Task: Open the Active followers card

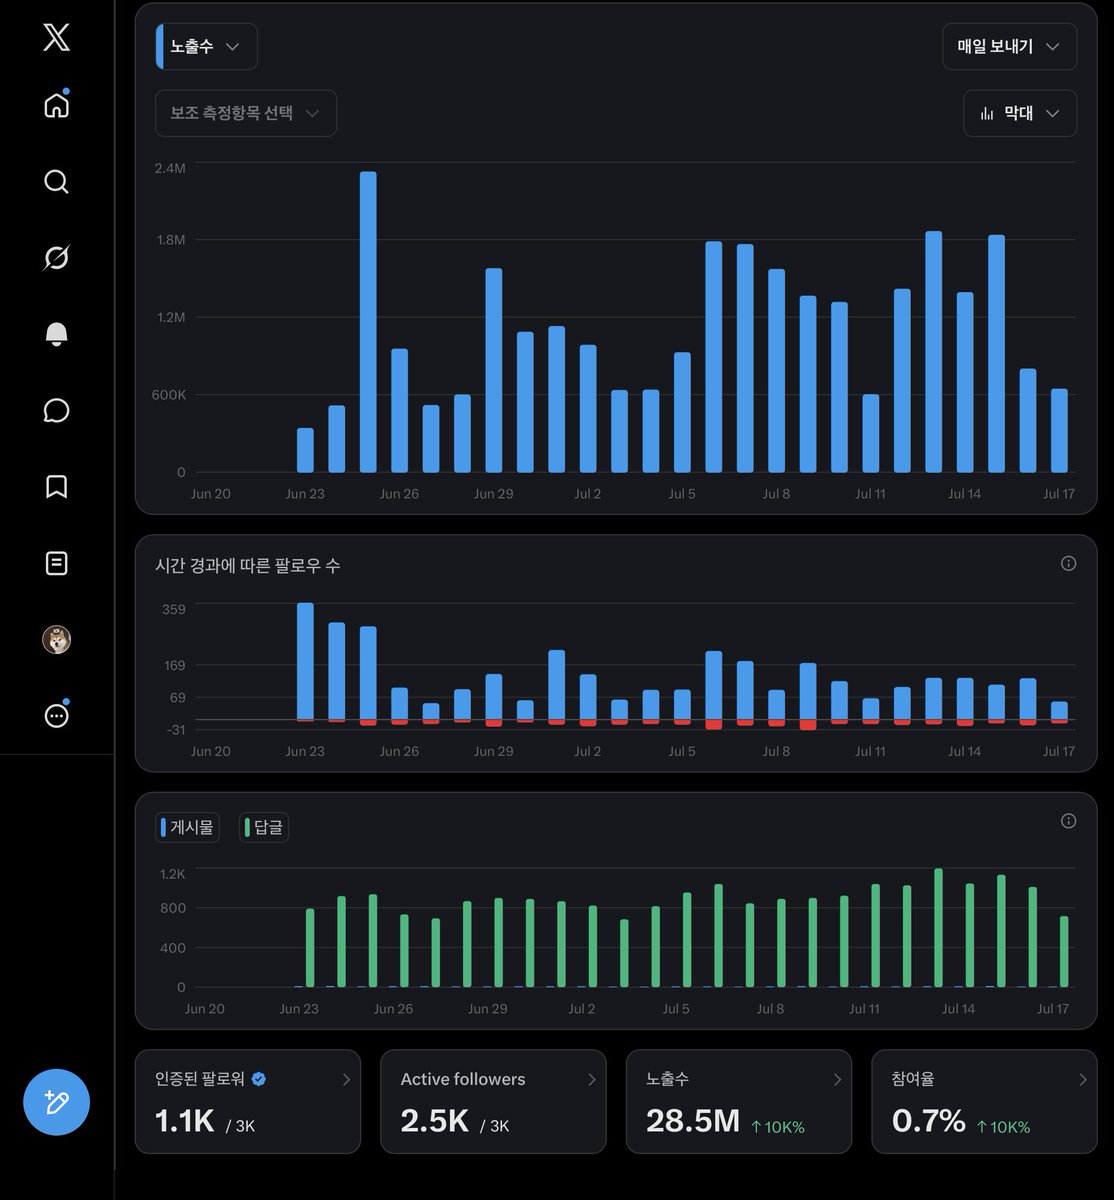Action: point(493,1101)
